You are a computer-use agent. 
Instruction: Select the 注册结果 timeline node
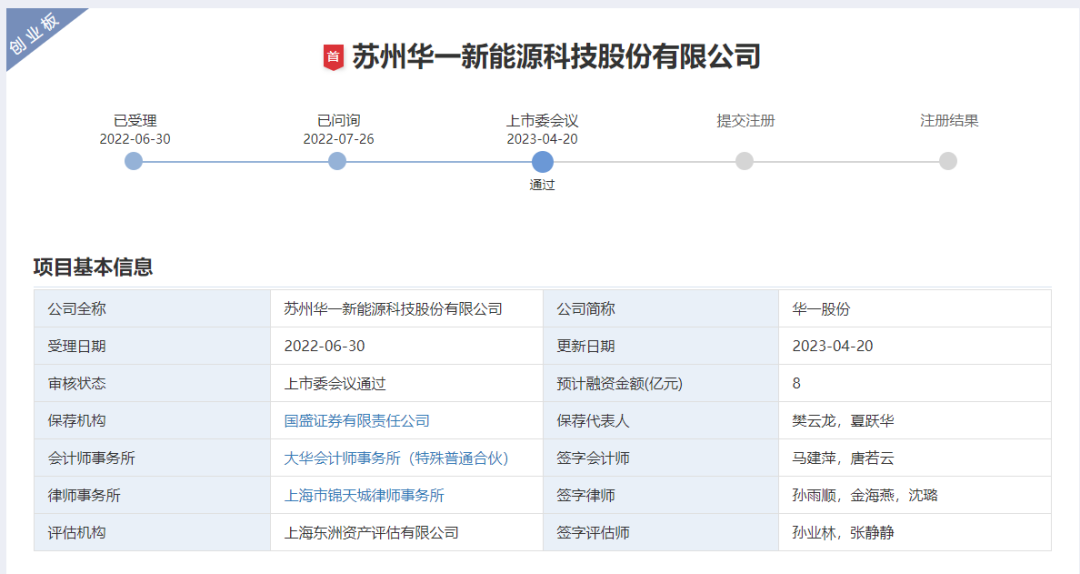click(948, 161)
